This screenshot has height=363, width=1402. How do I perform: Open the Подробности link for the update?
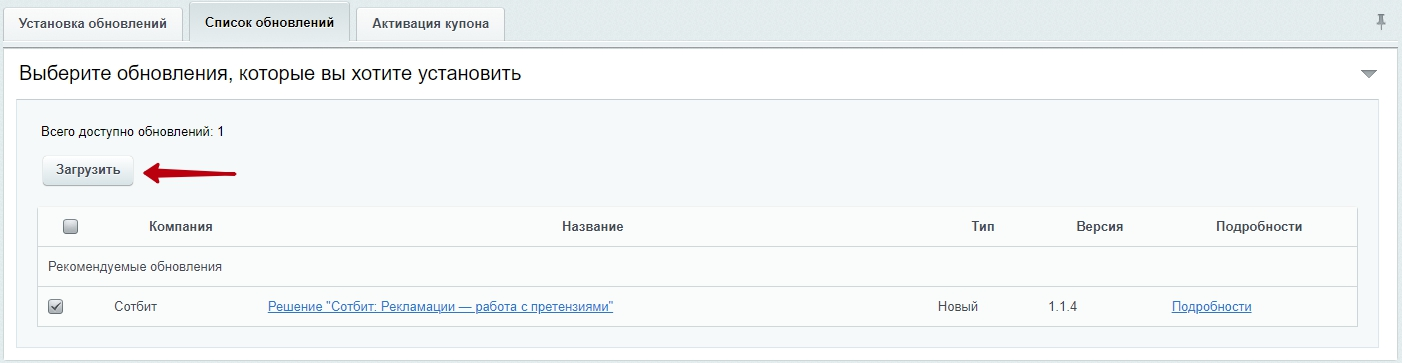[x=1211, y=307]
